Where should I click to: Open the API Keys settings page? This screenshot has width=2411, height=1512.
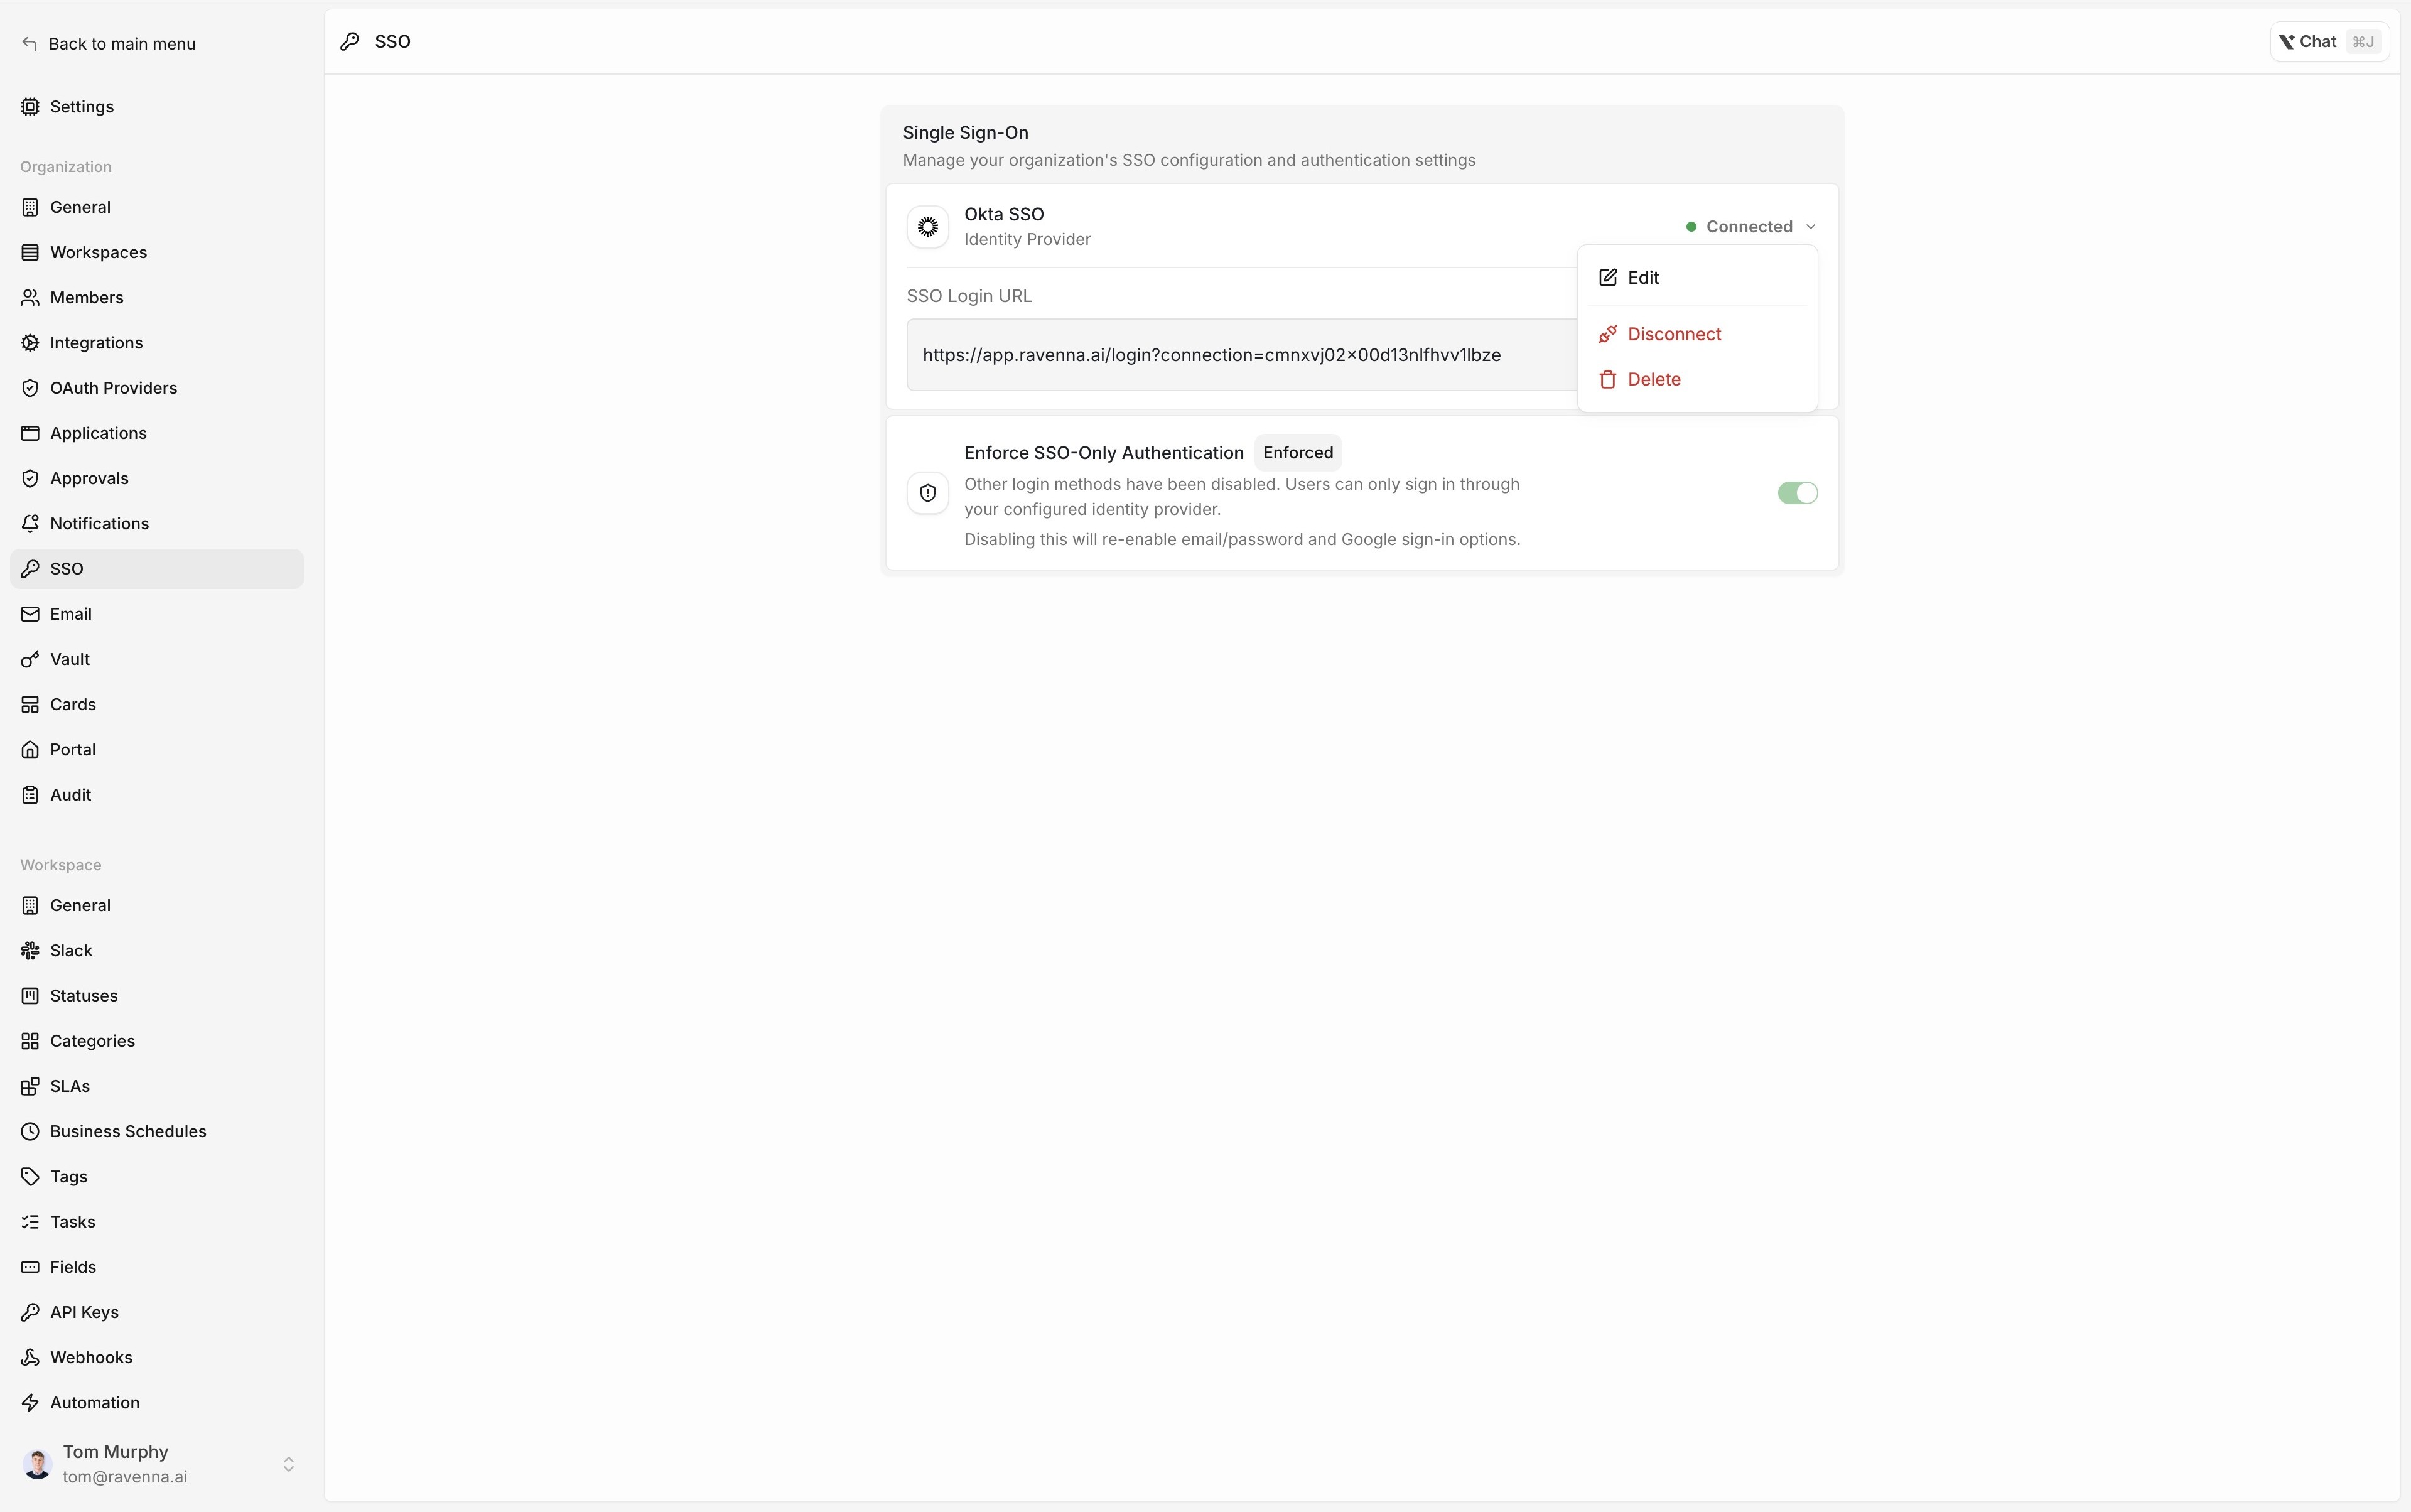click(x=157, y=1312)
